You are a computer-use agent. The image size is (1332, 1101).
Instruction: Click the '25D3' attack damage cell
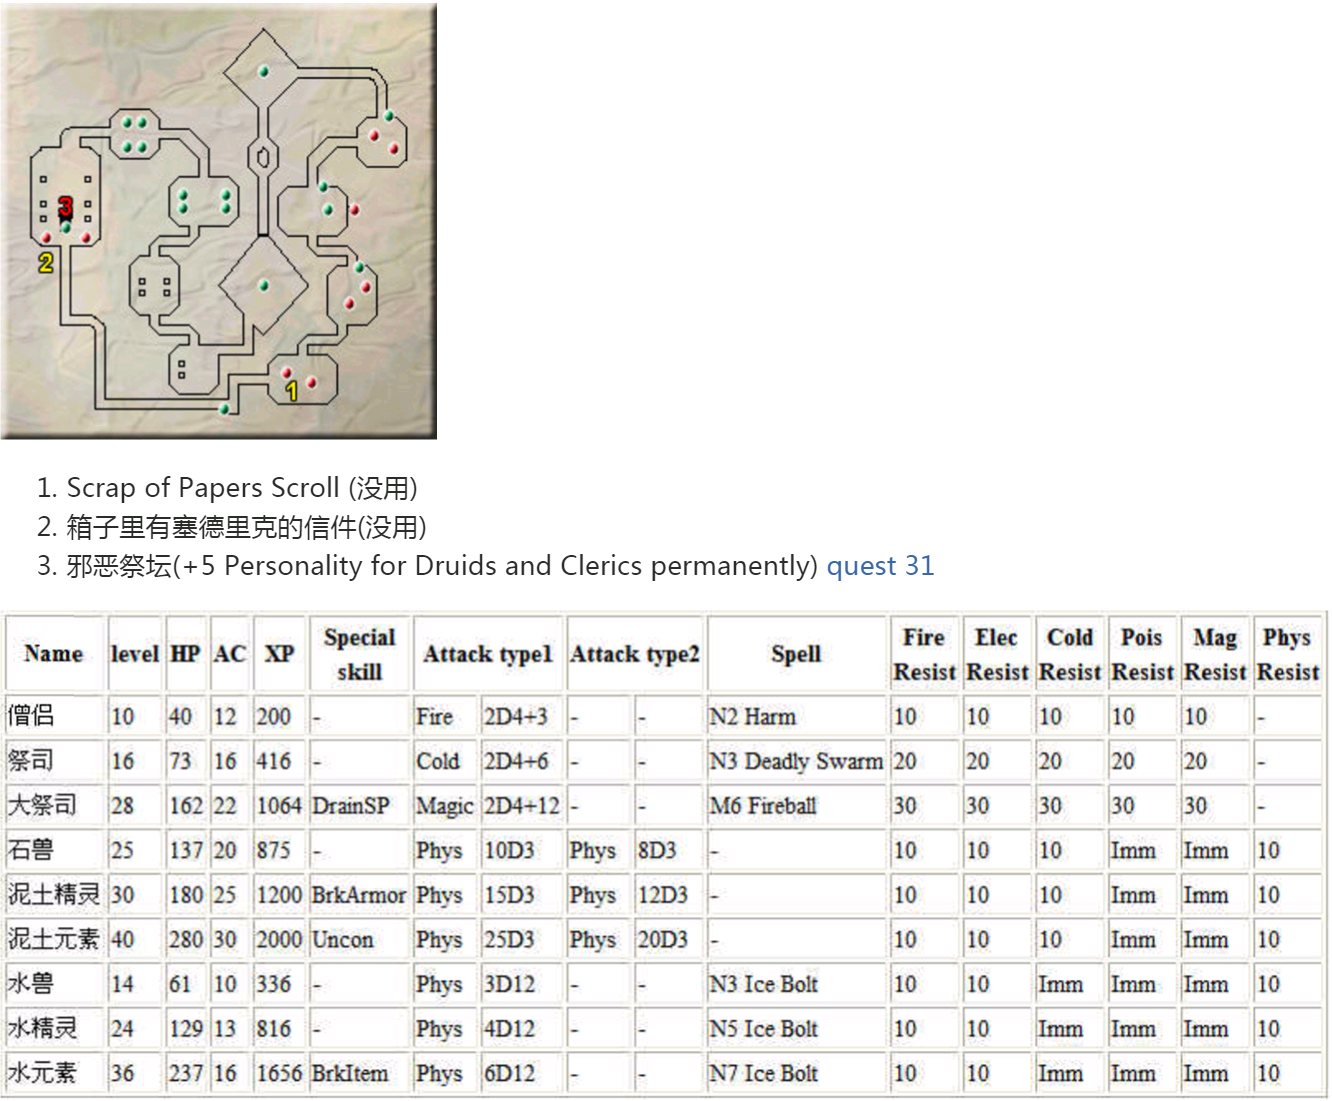point(522,939)
